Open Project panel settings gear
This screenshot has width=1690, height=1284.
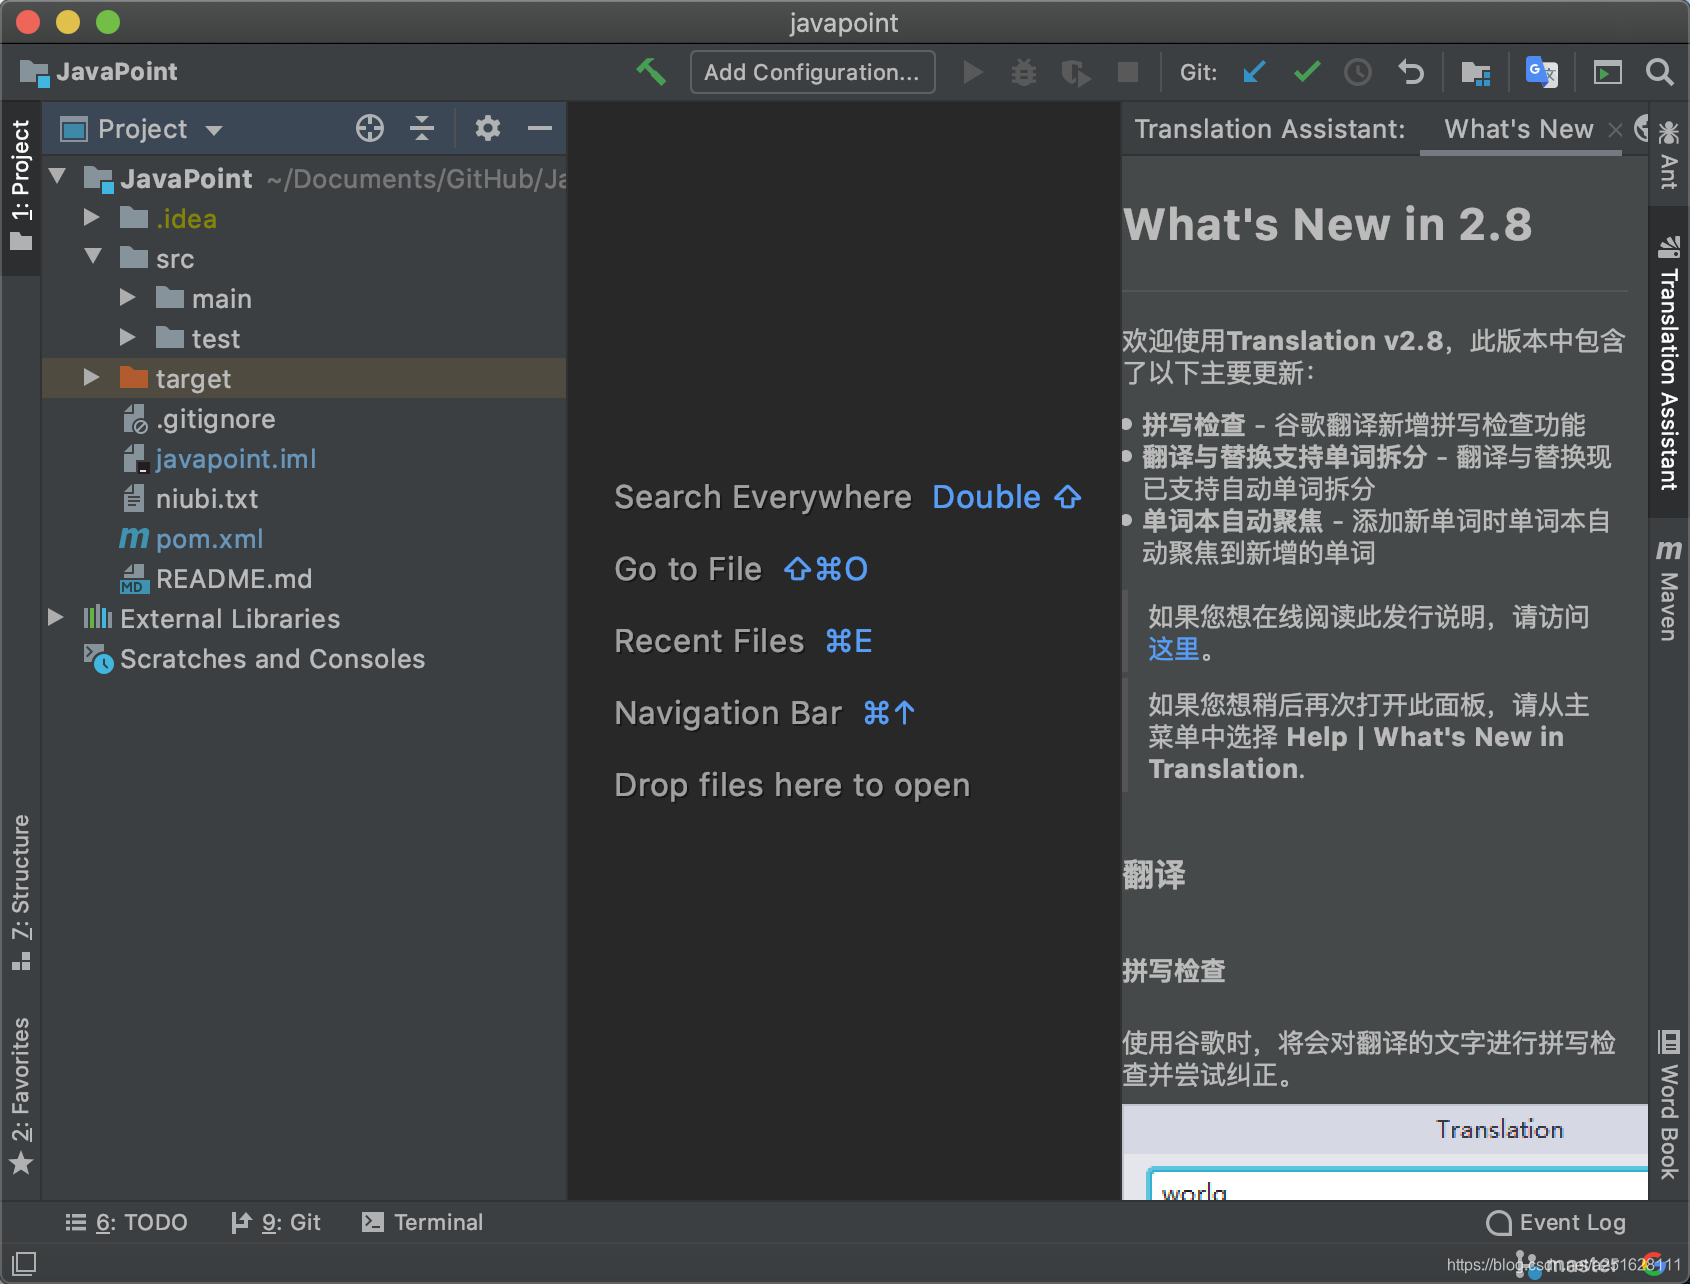click(487, 128)
